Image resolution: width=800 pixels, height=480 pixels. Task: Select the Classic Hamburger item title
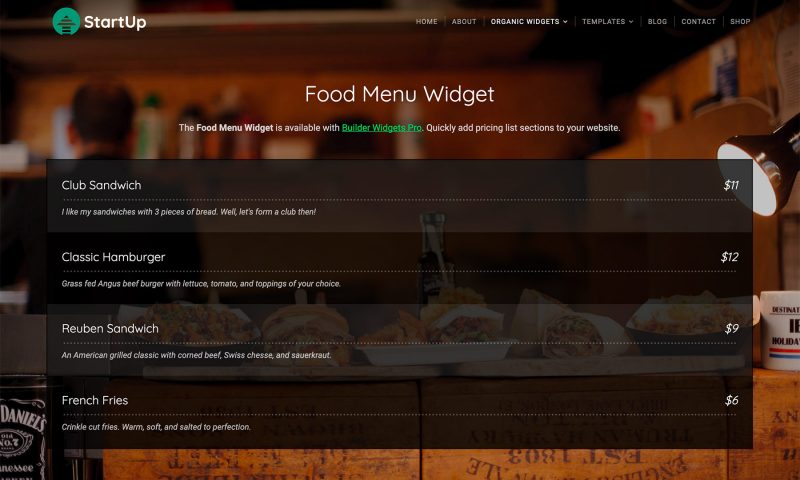[x=113, y=257]
